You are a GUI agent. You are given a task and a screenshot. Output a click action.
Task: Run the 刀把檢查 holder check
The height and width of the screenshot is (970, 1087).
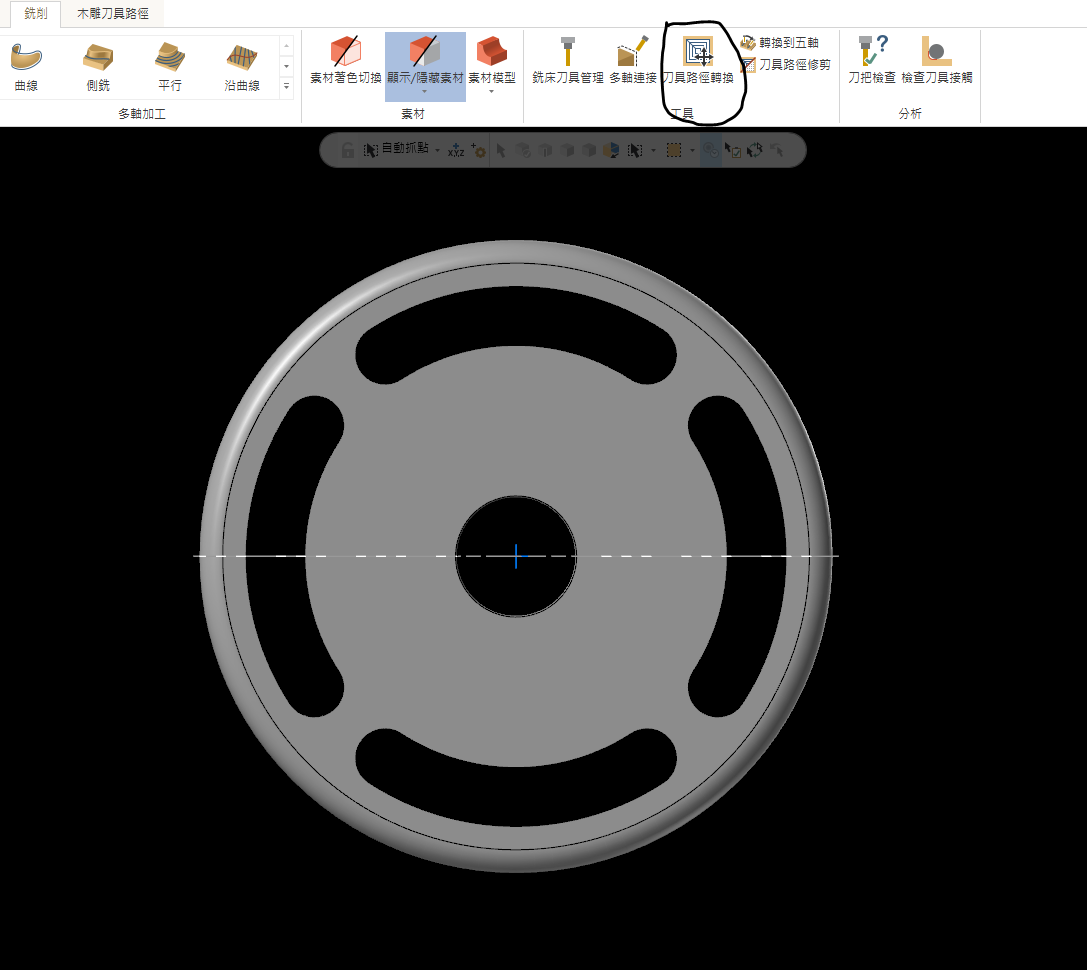[x=871, y=60]
